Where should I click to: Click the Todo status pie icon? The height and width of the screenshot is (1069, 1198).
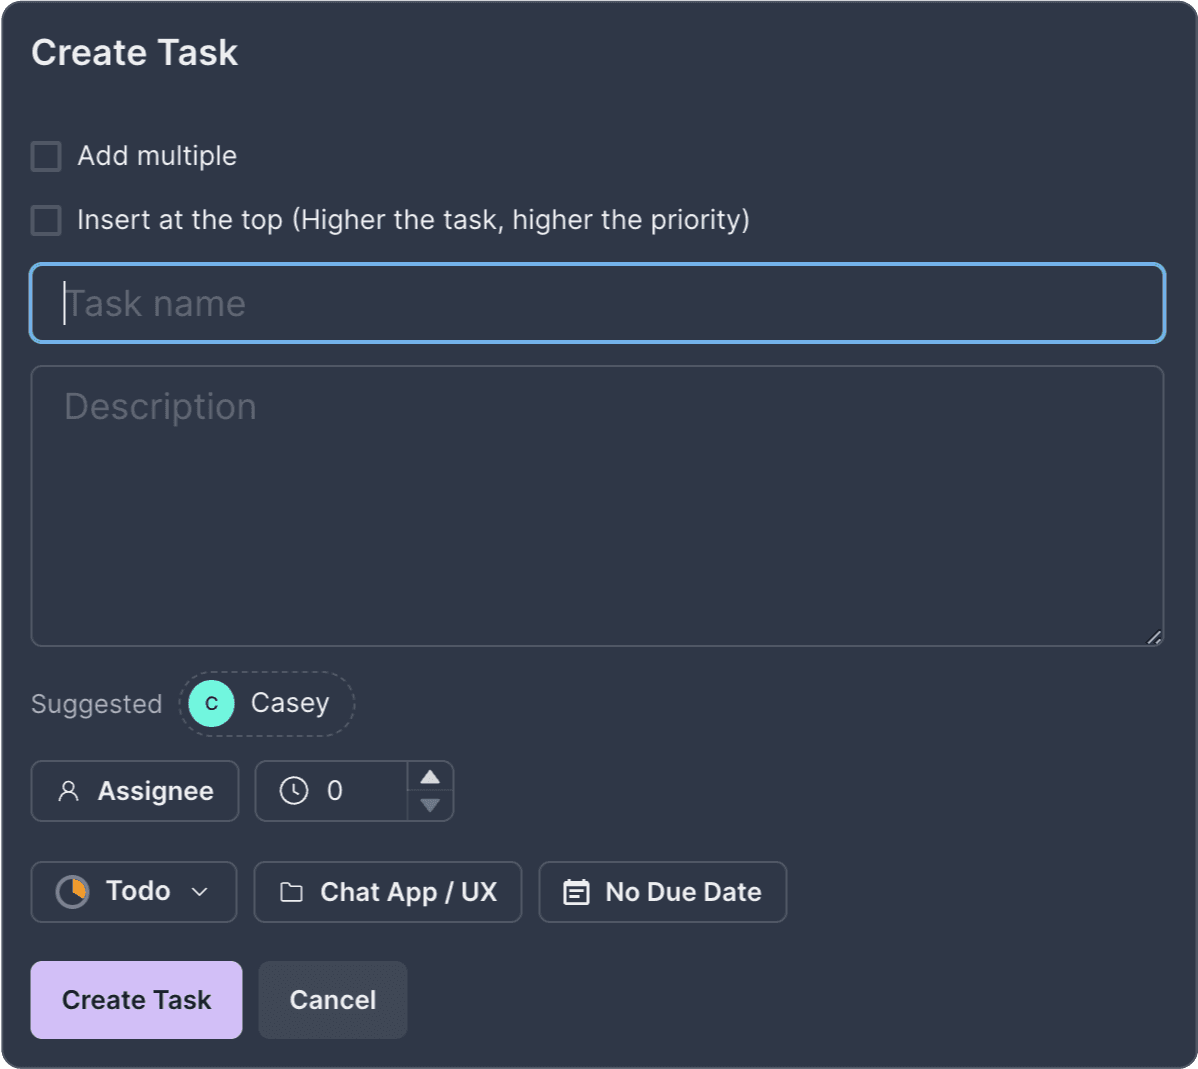[x=73, y=892]
